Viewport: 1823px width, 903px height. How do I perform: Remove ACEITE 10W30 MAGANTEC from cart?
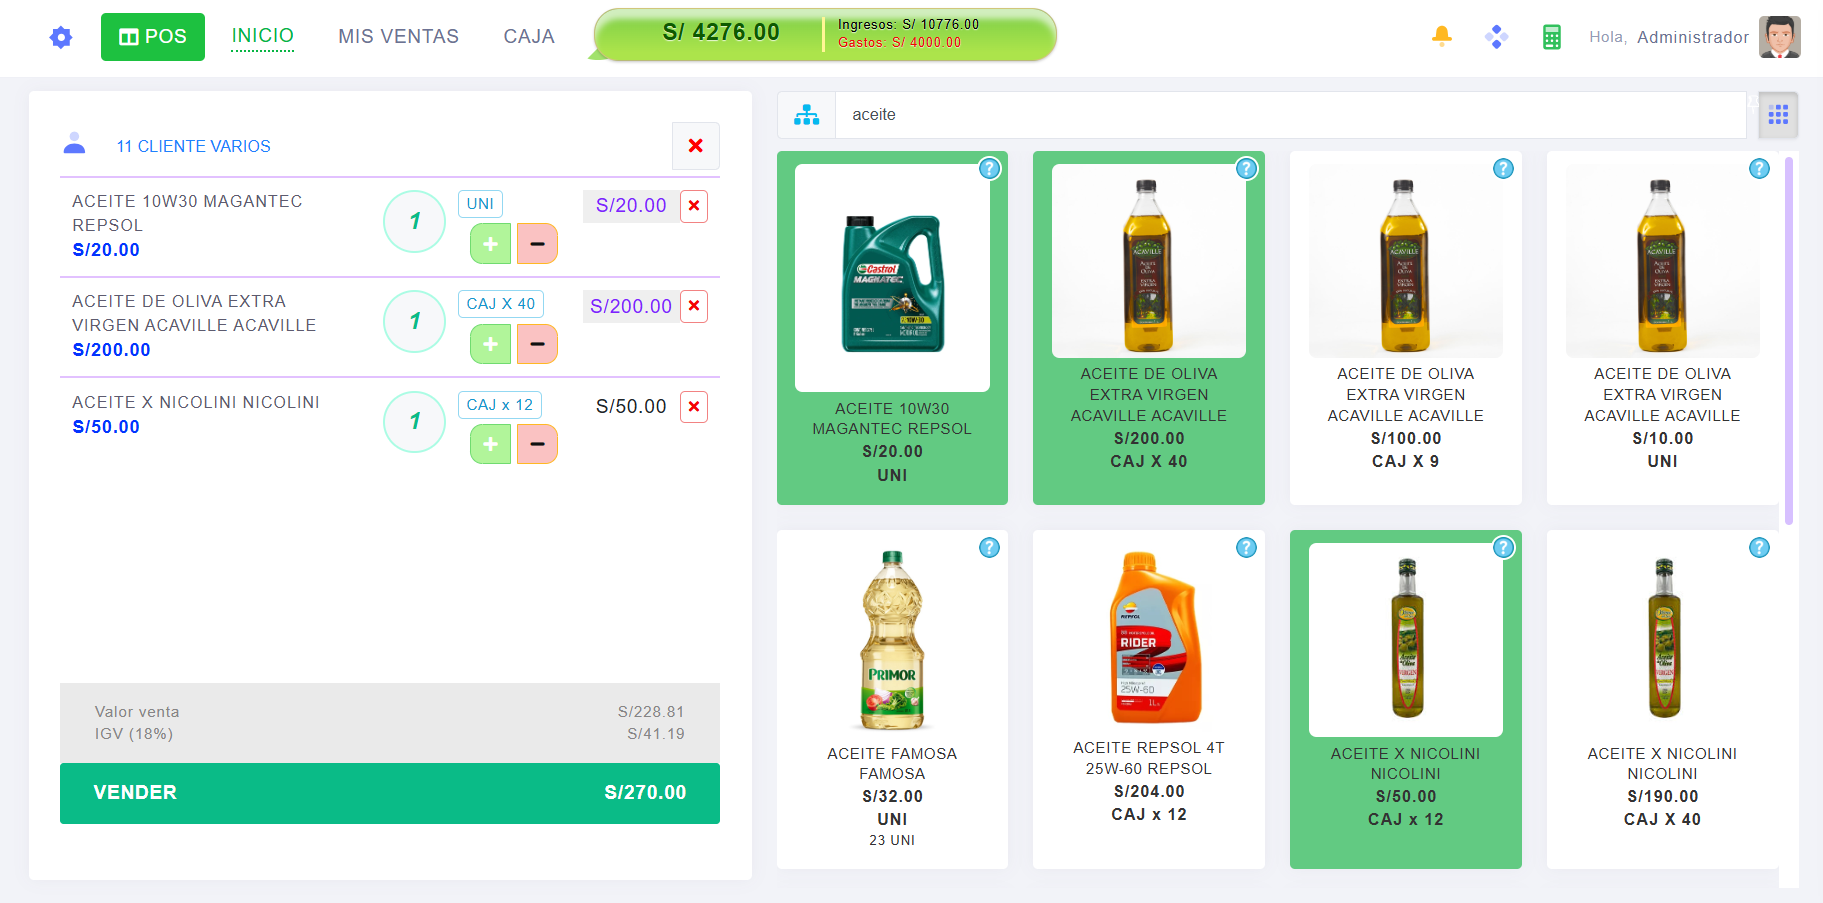694,206
